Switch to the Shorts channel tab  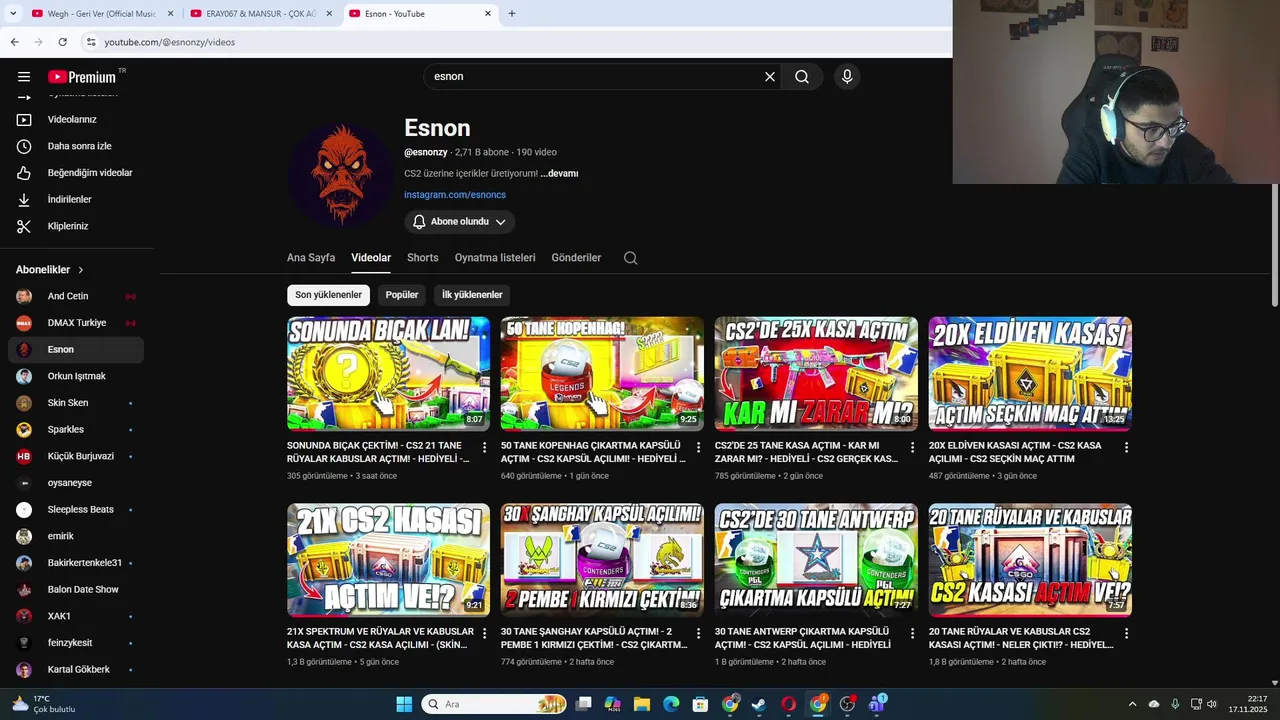coord(423,258)
